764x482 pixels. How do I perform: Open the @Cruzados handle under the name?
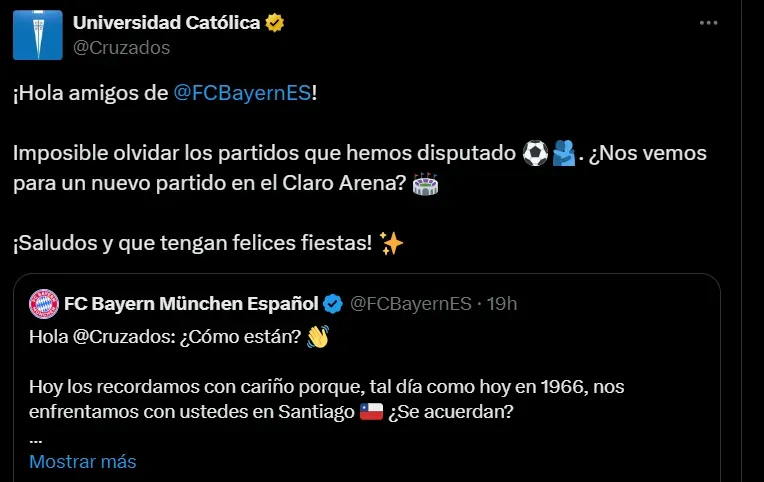(x=121, y=48)
